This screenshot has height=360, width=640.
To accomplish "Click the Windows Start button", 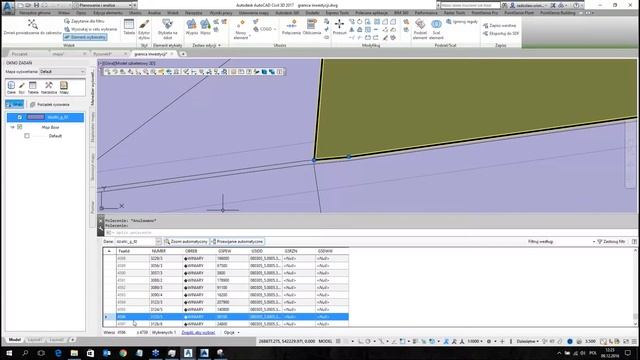I will (9, 353).
